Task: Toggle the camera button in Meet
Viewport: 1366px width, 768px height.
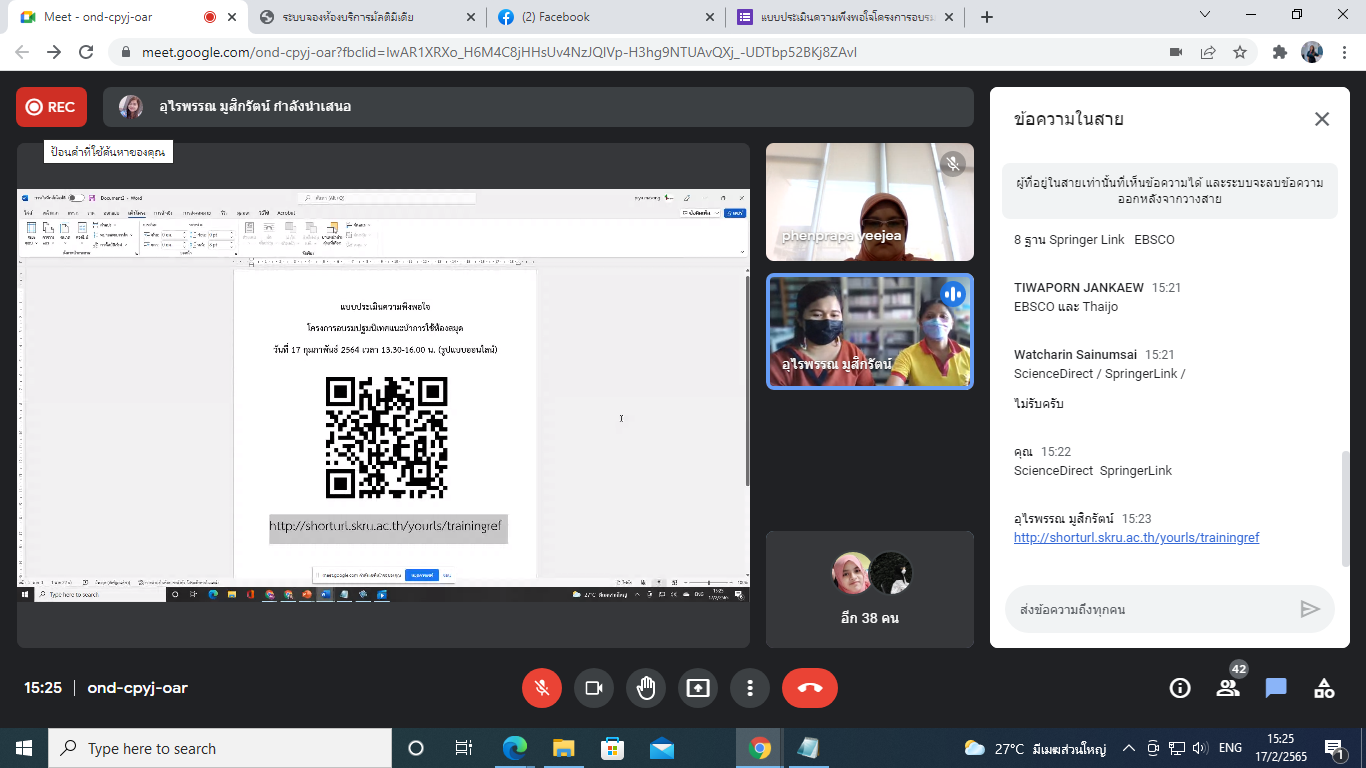Action: pyautogui.click(x=594, y=688)
